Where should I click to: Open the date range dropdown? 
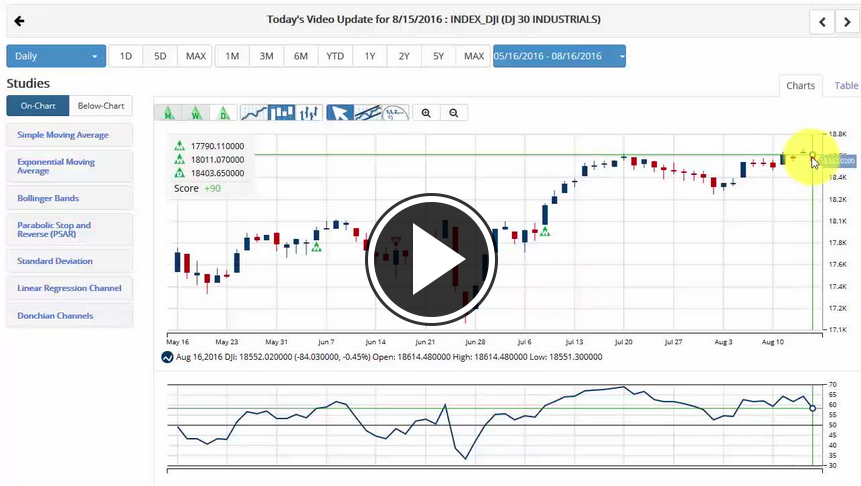[559, 56]
